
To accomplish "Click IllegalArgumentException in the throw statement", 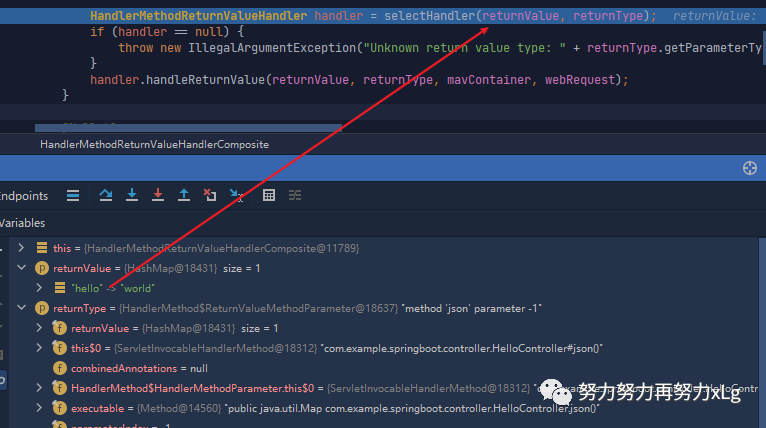I will (x=273, y=48).
